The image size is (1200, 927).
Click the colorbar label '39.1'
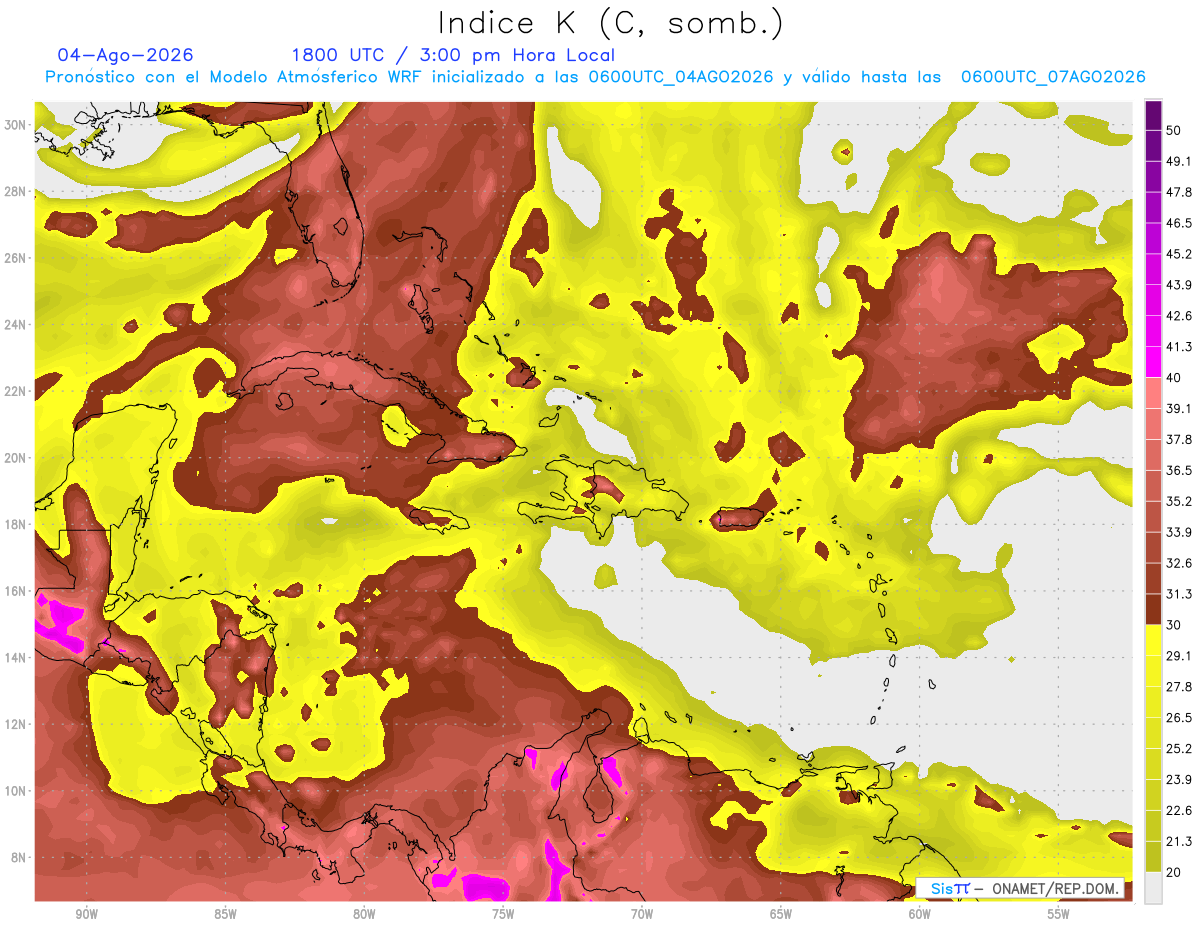coord(1179,408)
